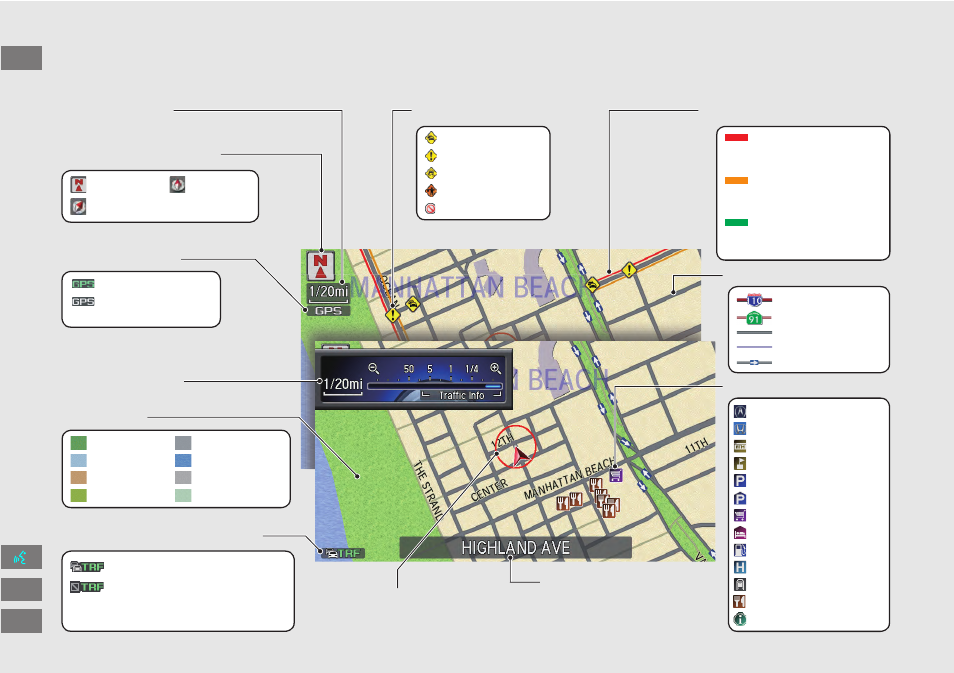Click the 1/20mi scale value in the zoom bar

(x=343, y=384)
